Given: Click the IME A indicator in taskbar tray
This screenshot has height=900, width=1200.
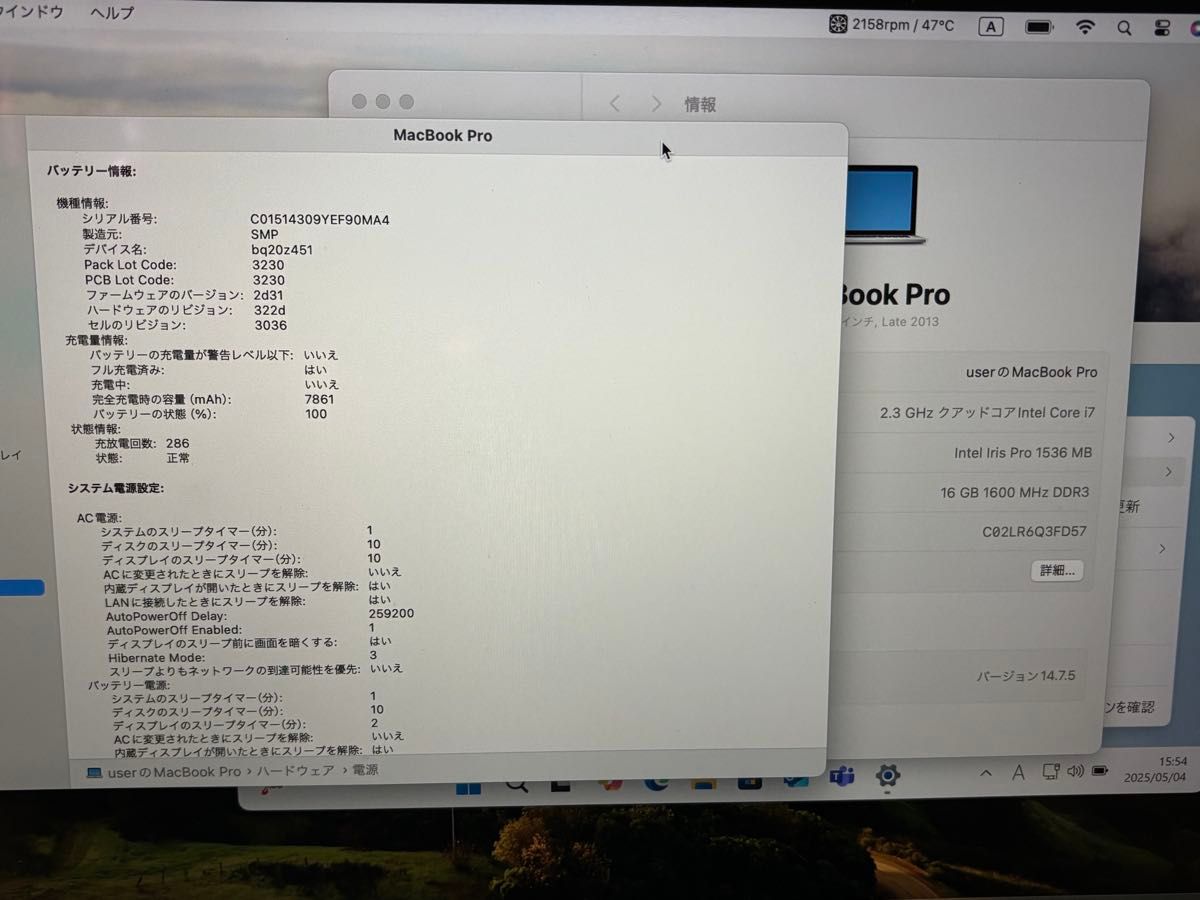Looking at the screenshot, I should click(x=1018, y=772).
